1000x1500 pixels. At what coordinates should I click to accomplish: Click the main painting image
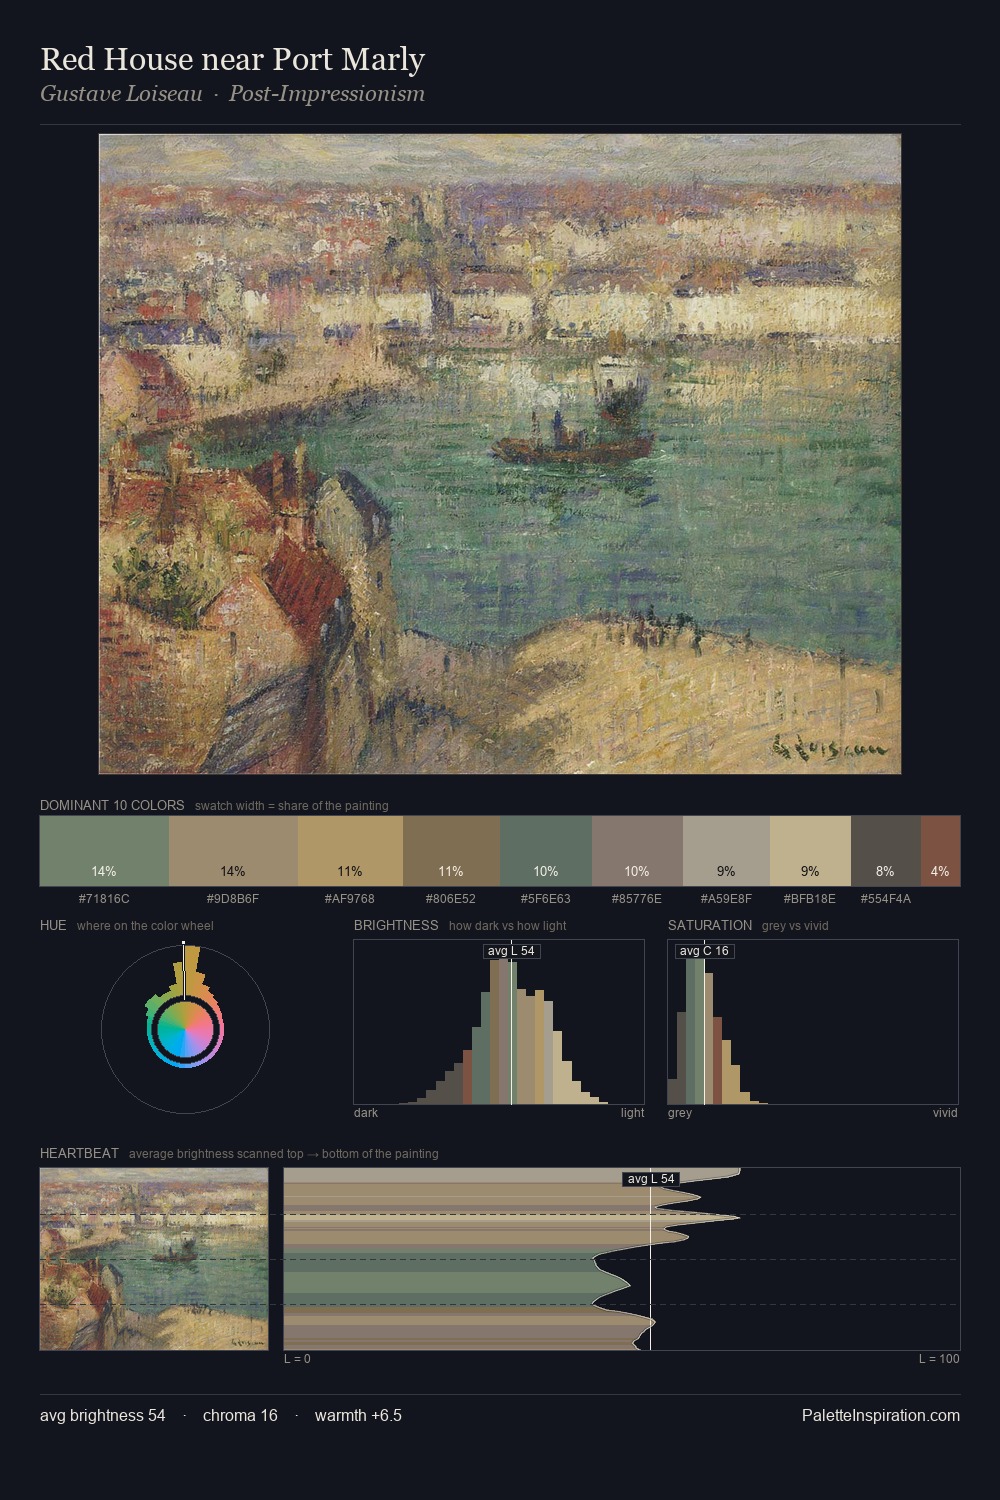point(500,454)
